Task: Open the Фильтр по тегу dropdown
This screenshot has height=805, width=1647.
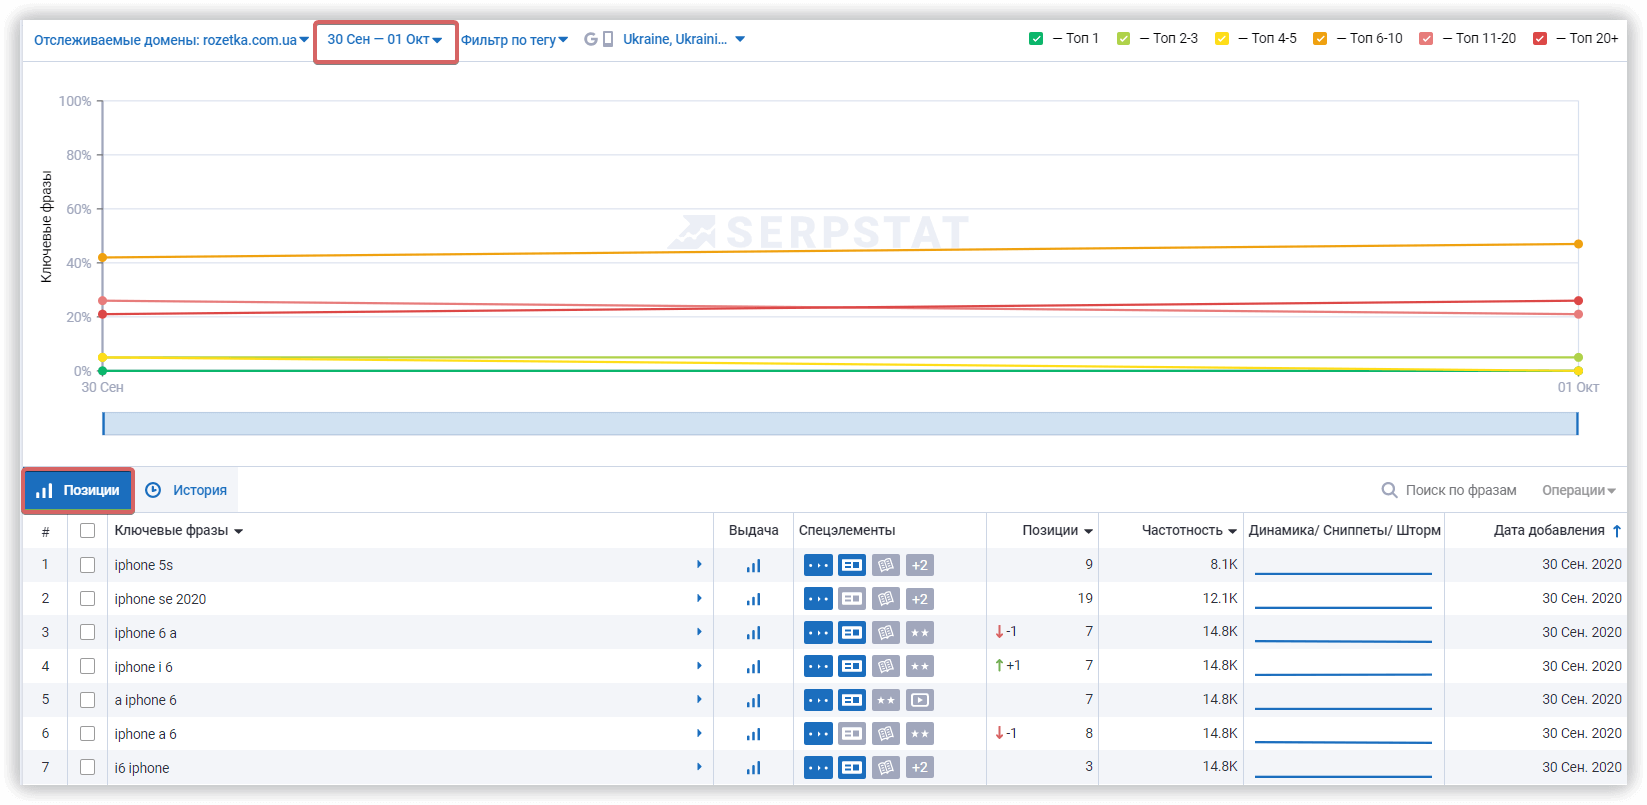Action: [x=514, y=40]
